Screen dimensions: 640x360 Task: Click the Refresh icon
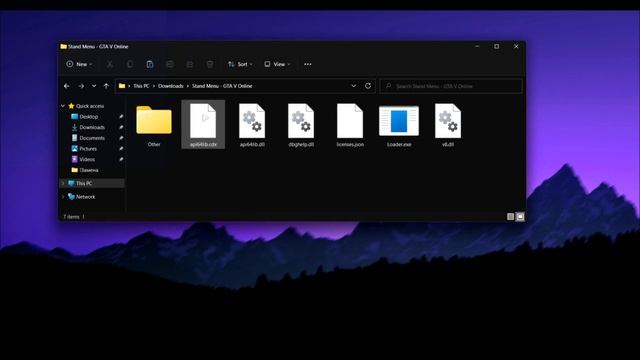coord(368,86)
